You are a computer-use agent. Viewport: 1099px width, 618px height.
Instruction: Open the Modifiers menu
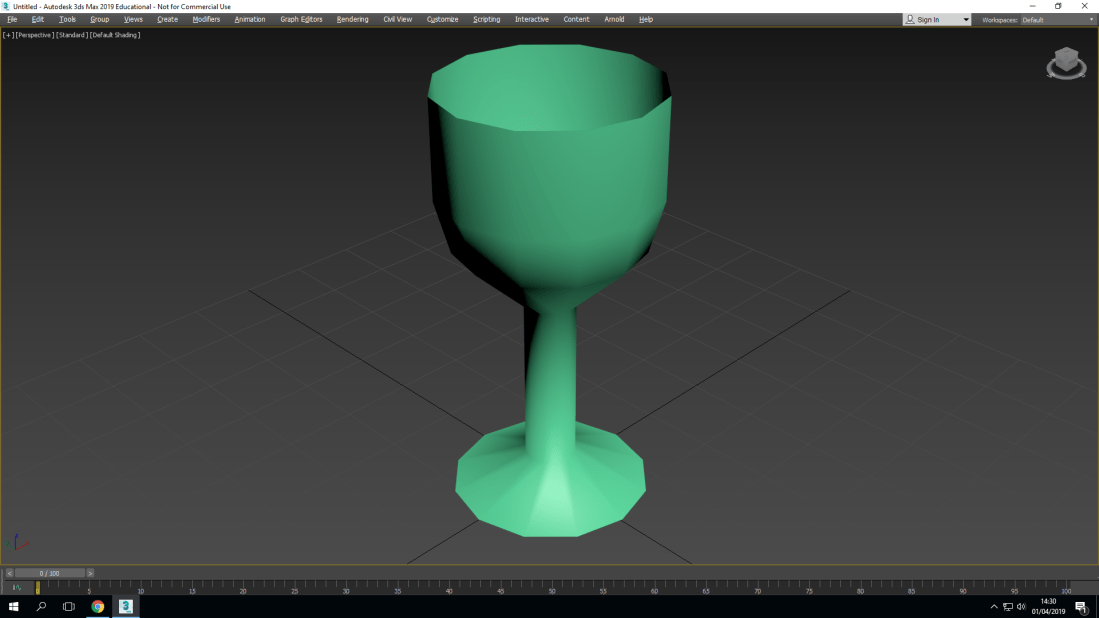click(206, 19)
